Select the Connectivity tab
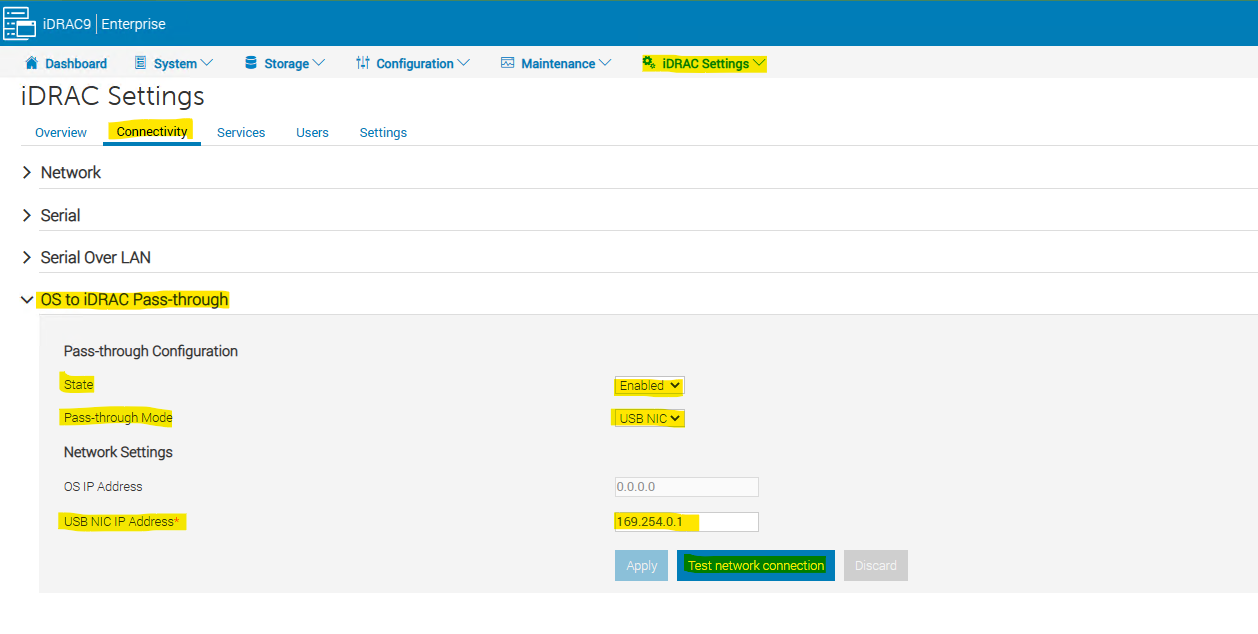 pos(152,132)
